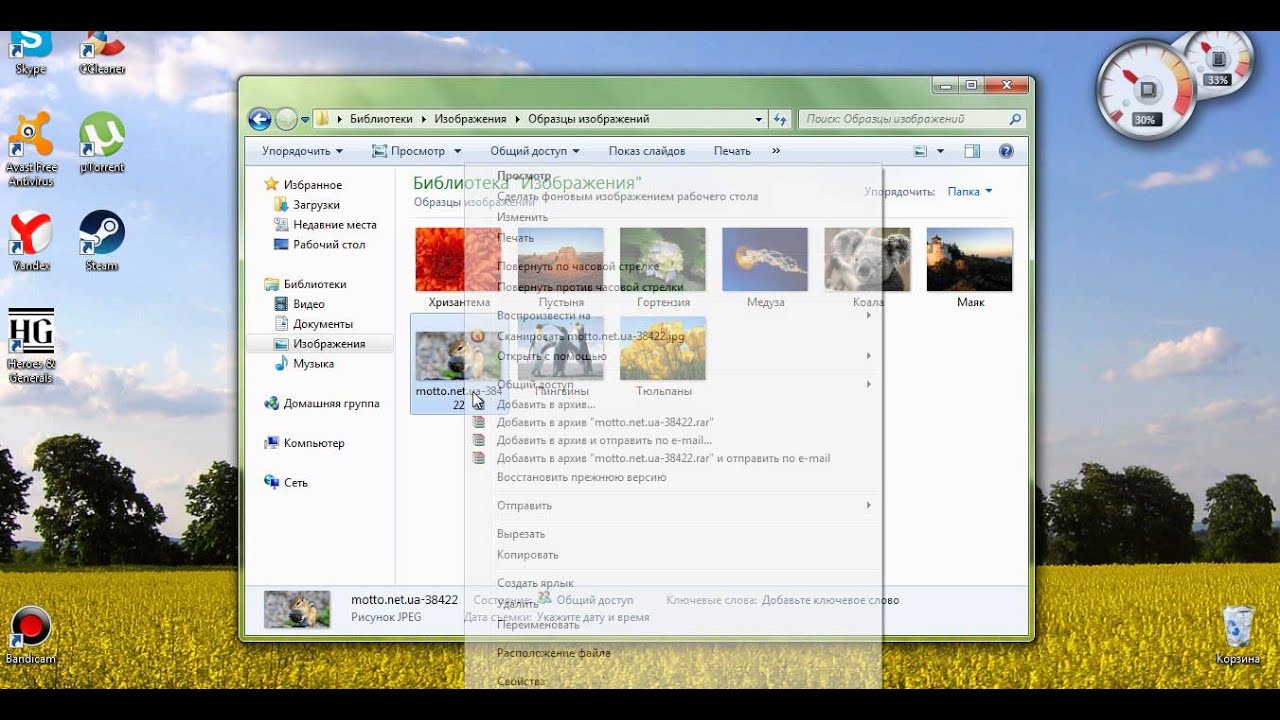Screen dimensions: 1280x720
Task: Choose Повернуть по часовой стрелке
Action: tap(578, 266)
